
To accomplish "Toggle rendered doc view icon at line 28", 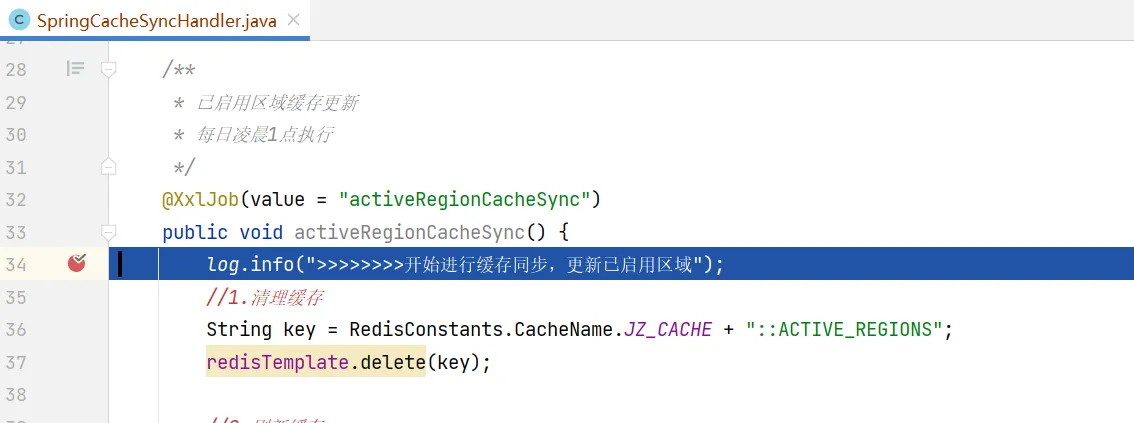I will (75, 69).
